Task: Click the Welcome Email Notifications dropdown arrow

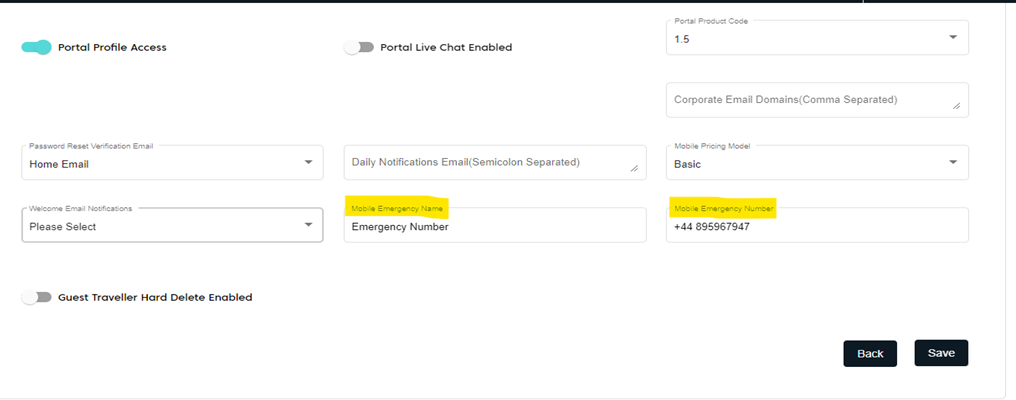Action: pyautogui.click(x=307, y=225)
